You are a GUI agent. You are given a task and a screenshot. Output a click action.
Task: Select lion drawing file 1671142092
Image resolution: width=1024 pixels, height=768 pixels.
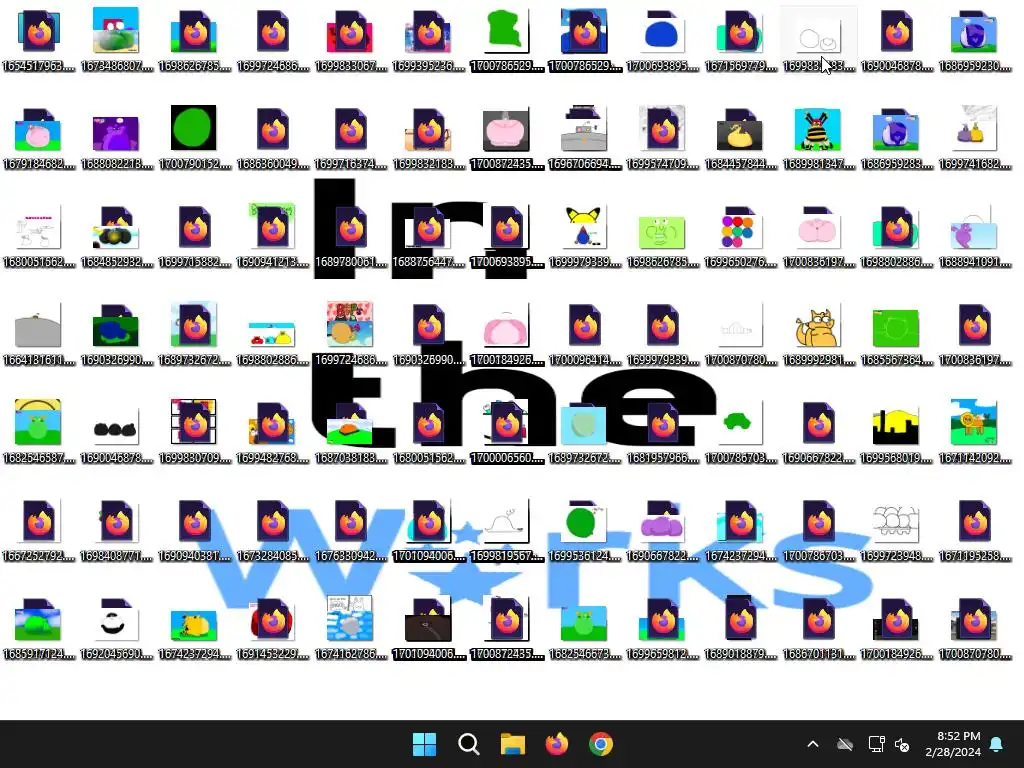(975, 432)
